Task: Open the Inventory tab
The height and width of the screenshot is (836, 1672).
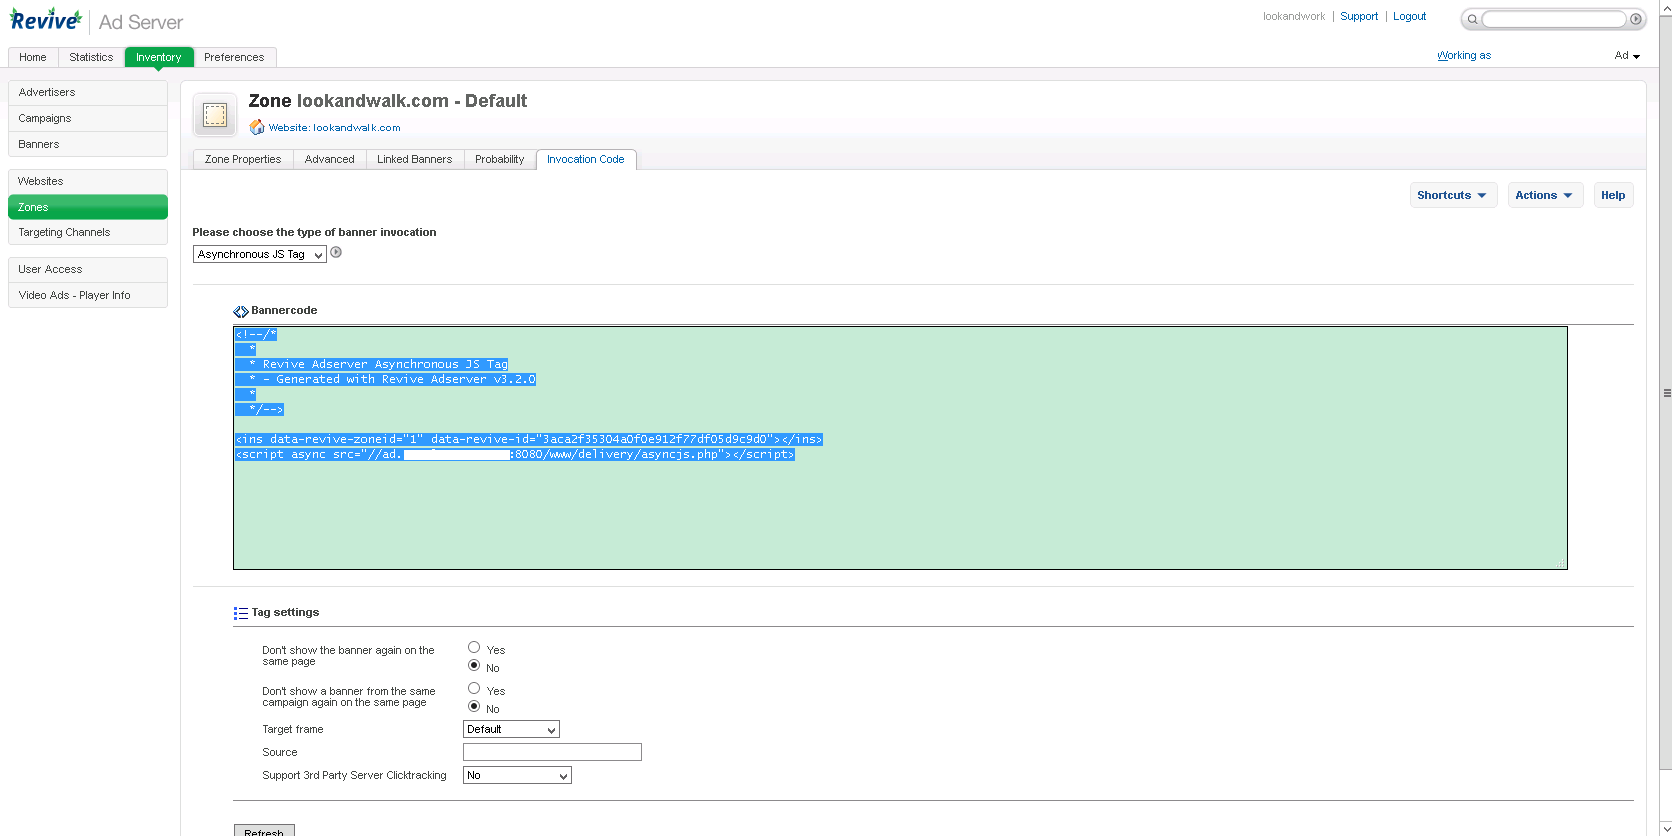Action: 159,57
